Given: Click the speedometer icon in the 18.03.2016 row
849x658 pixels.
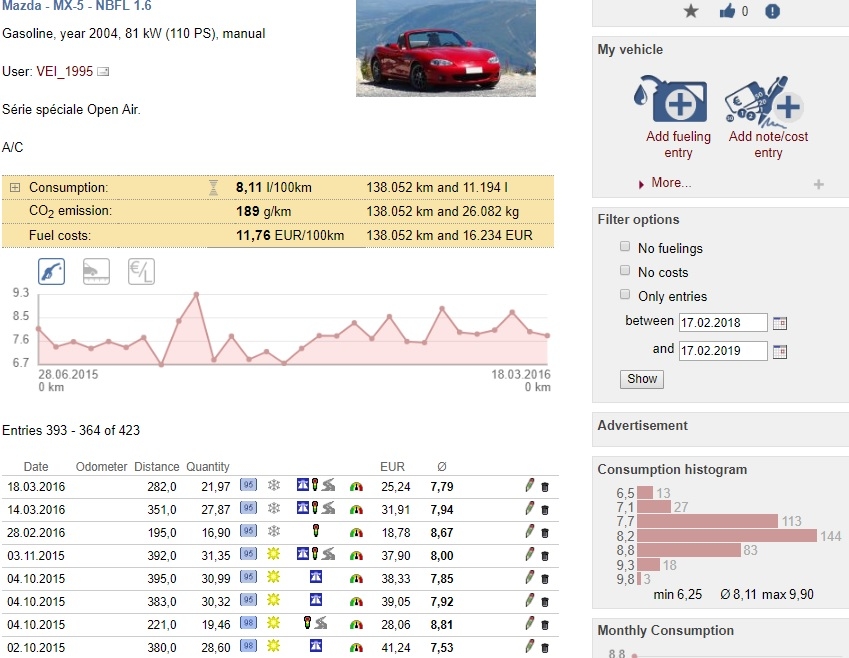Looking at the screenshot, I should click(356, 487).
